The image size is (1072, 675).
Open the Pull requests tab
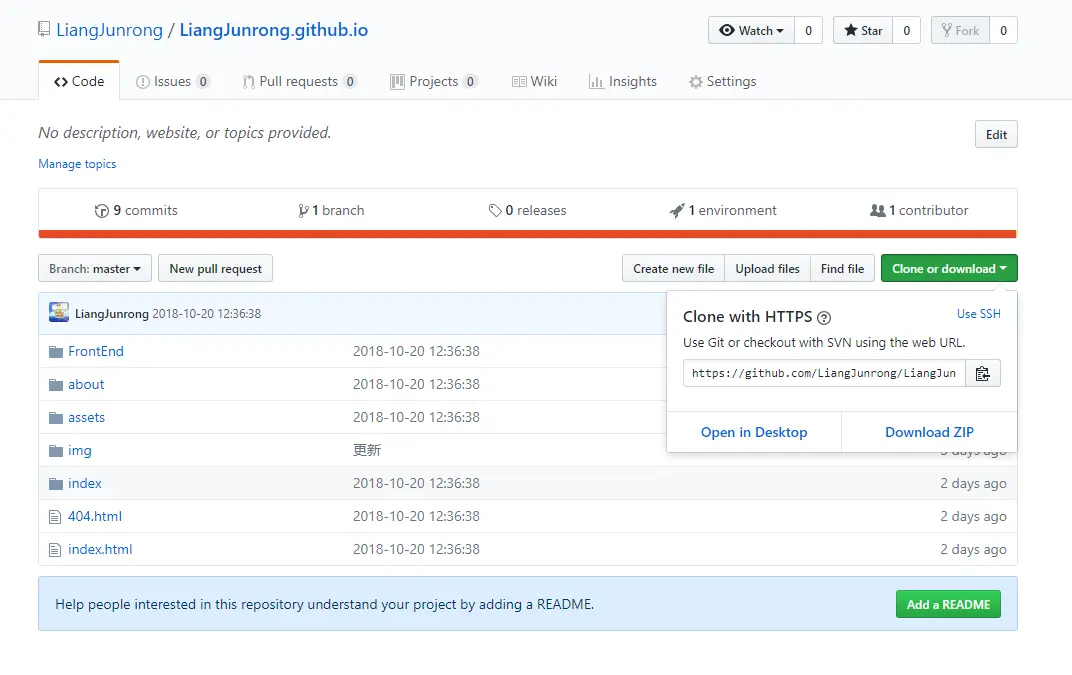(x=299, y=81)
